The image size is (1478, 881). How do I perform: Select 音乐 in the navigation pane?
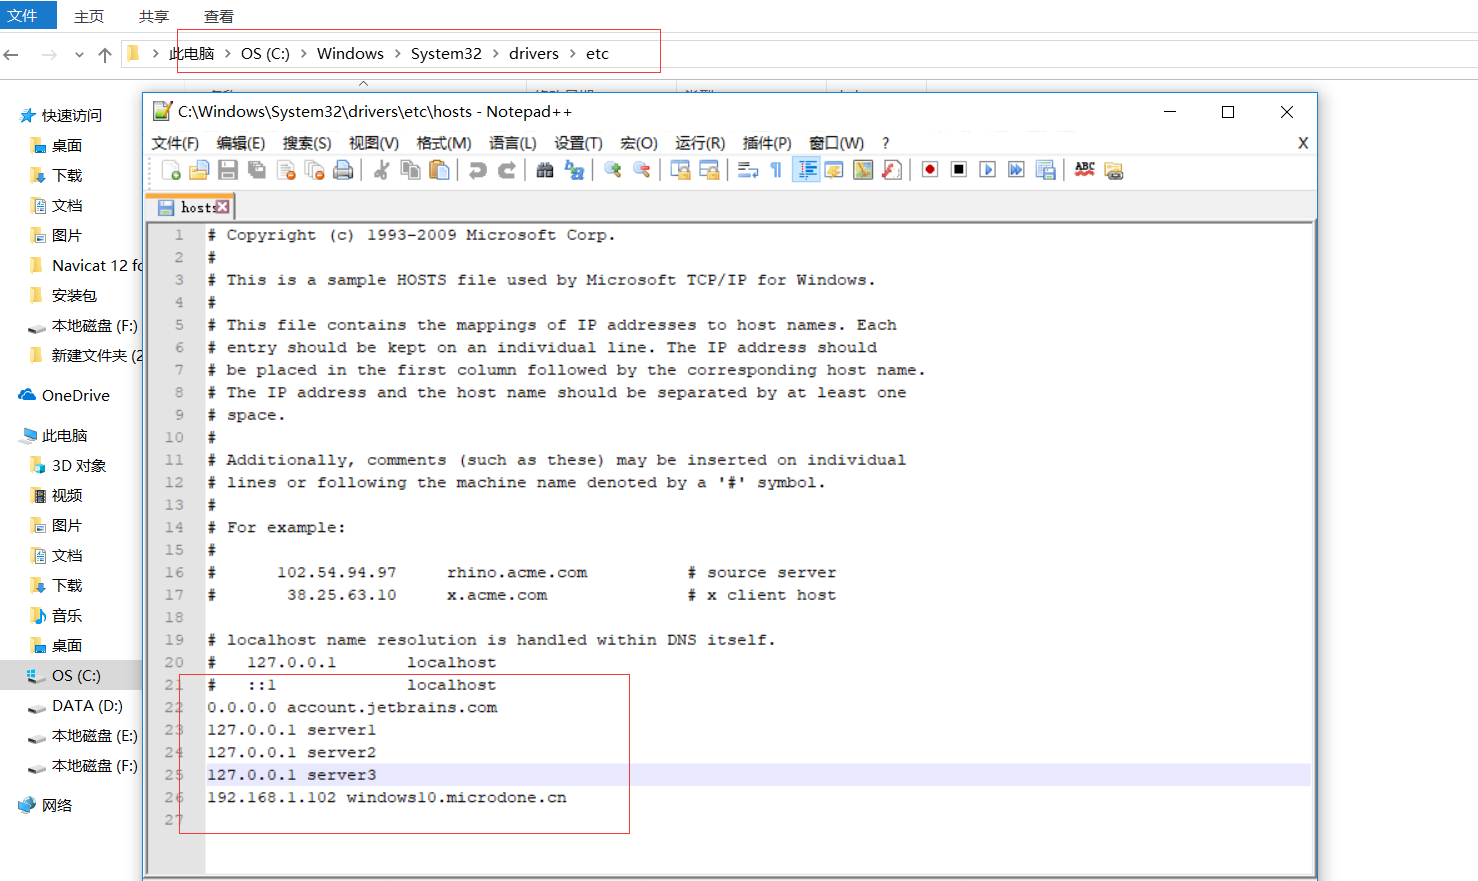click(67, 615)
